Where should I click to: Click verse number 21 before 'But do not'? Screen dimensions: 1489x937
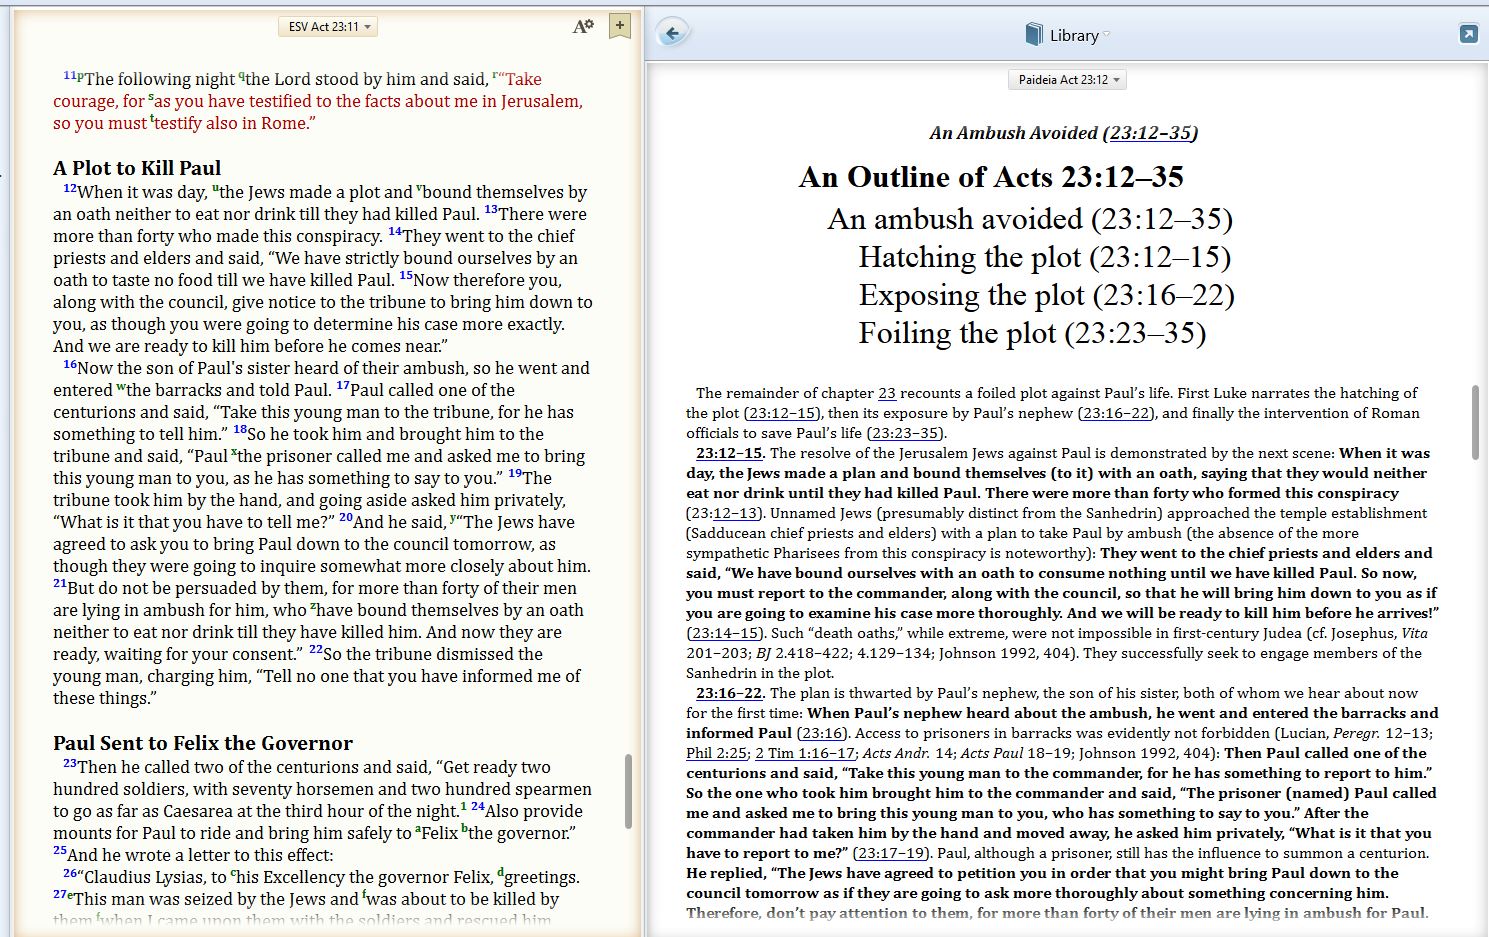[x=60, y=584]
